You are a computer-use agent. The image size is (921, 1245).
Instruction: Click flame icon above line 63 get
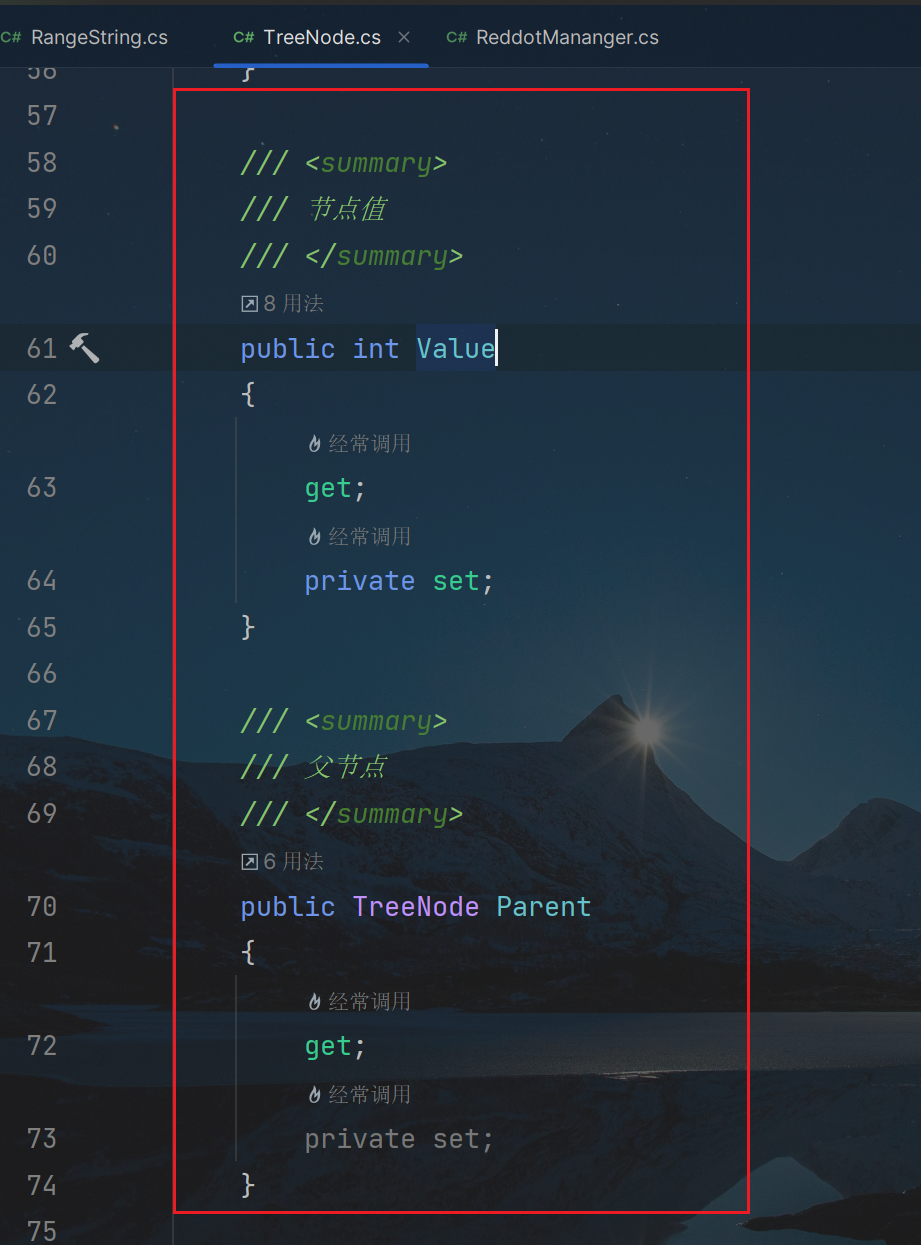[x=314, y=443]
